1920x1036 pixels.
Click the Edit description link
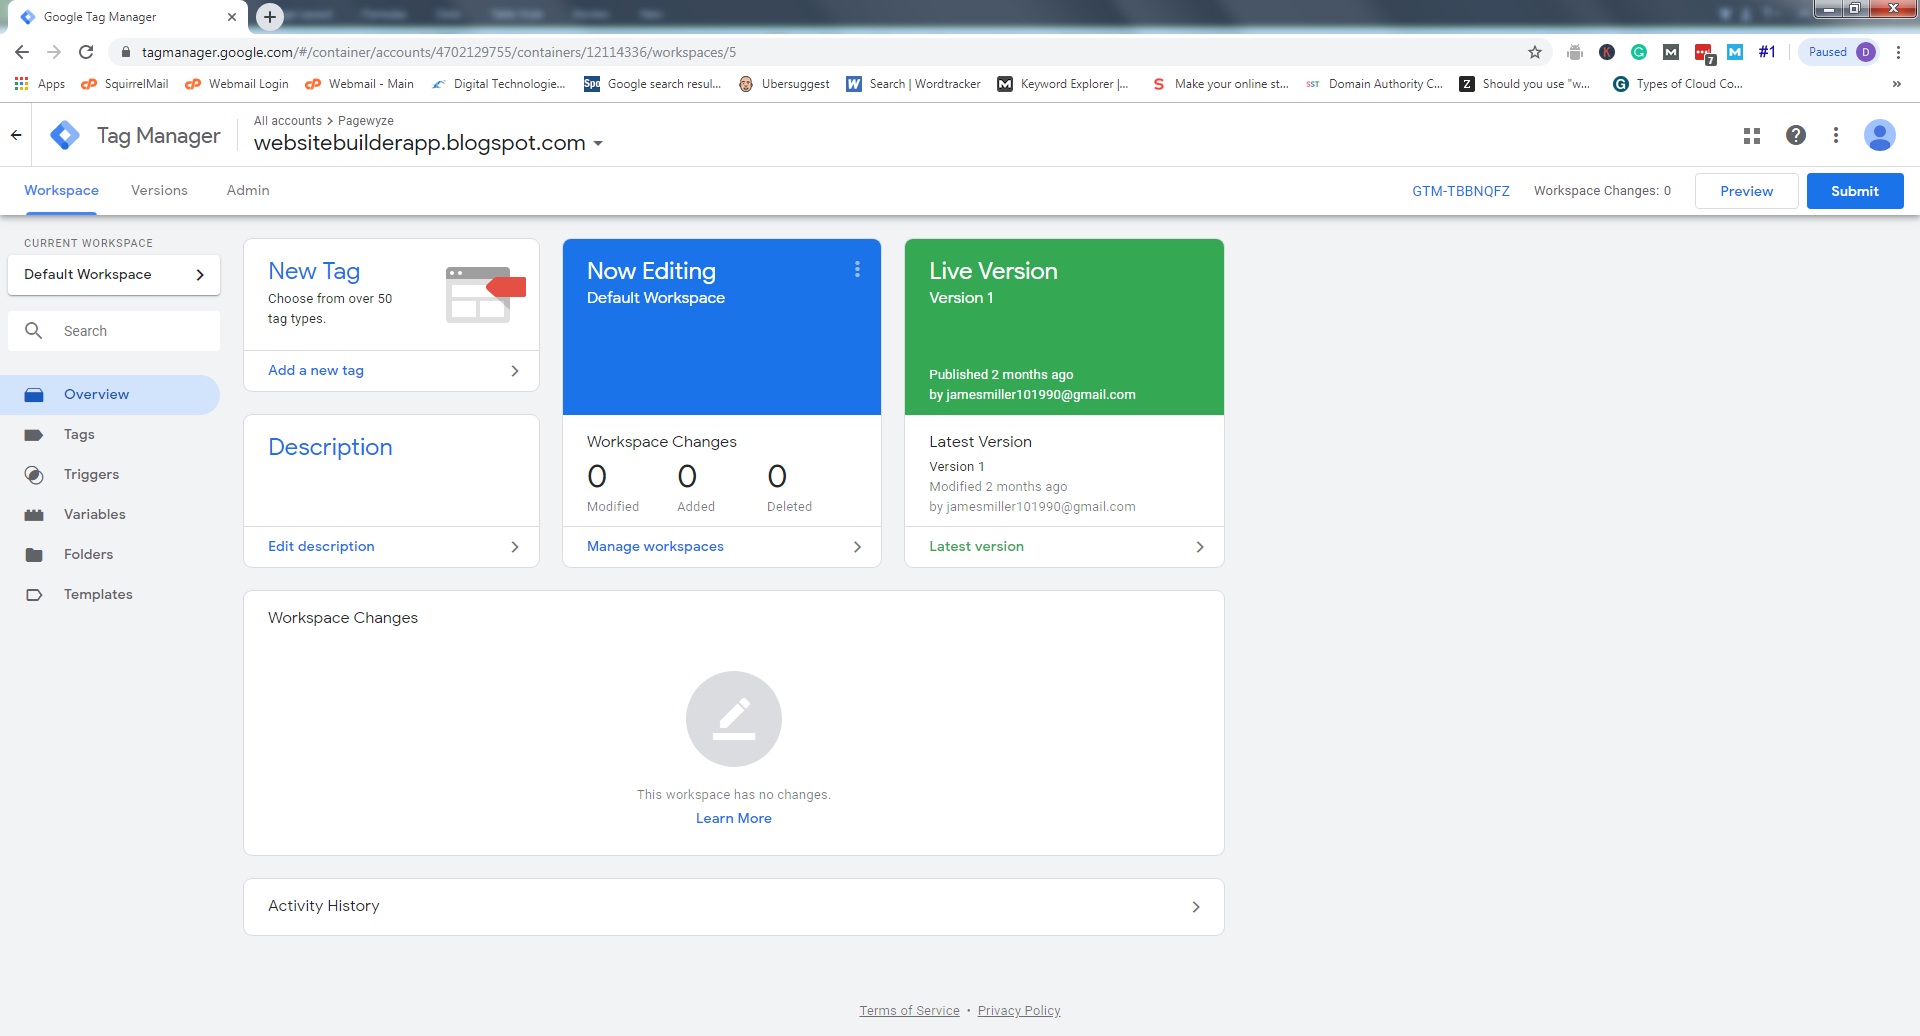(321, 547)
